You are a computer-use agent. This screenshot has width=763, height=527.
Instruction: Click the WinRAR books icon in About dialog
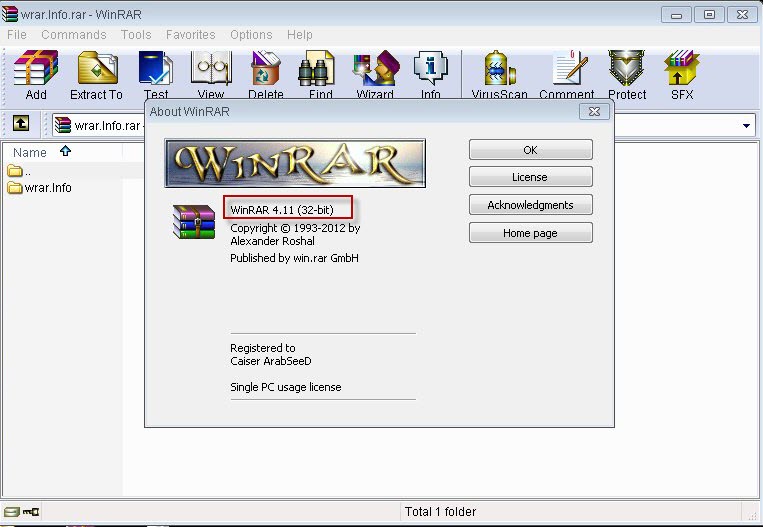[194, 222]
